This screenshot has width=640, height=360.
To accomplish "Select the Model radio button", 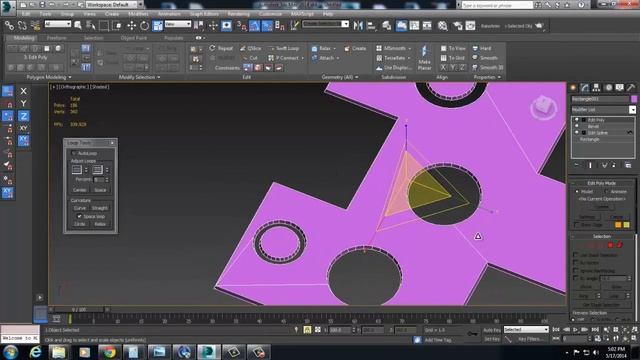I will tap(577, 191).
